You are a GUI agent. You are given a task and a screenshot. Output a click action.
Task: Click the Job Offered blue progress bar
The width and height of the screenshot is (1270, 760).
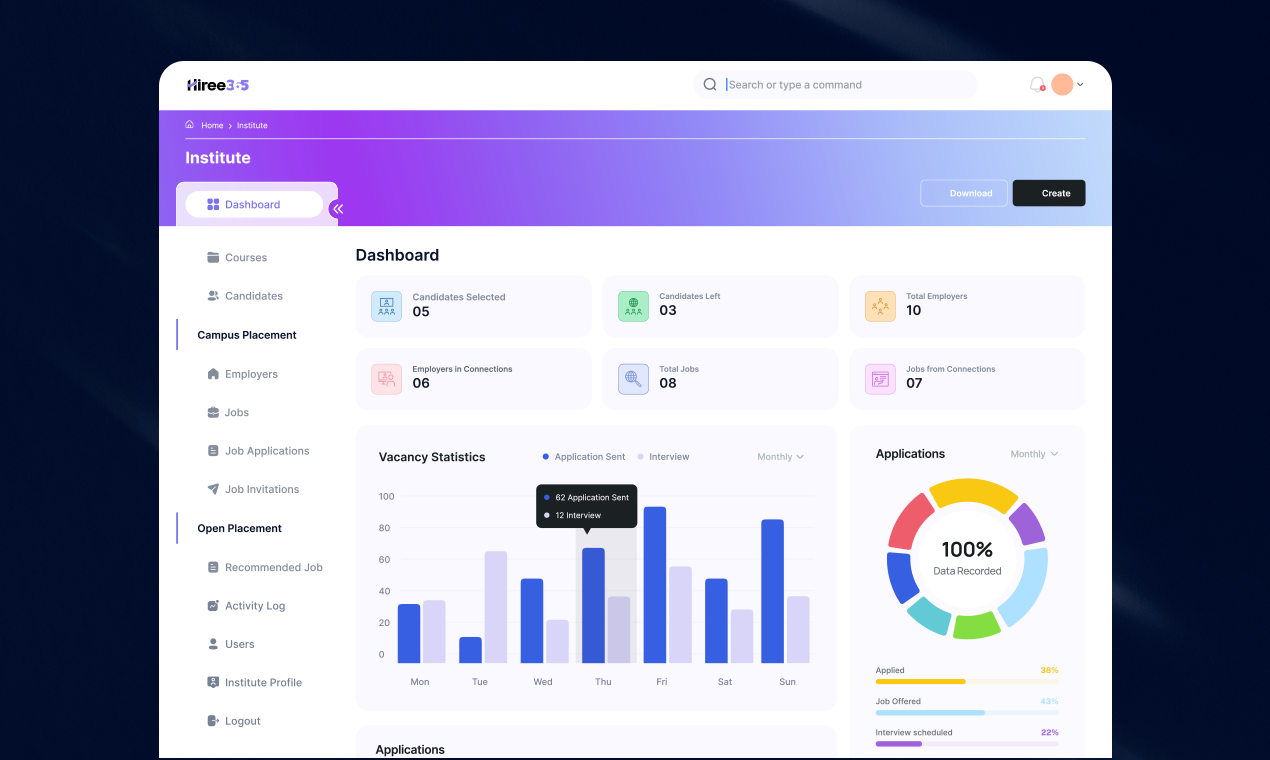pyautogui.click(x=967, y=712)
